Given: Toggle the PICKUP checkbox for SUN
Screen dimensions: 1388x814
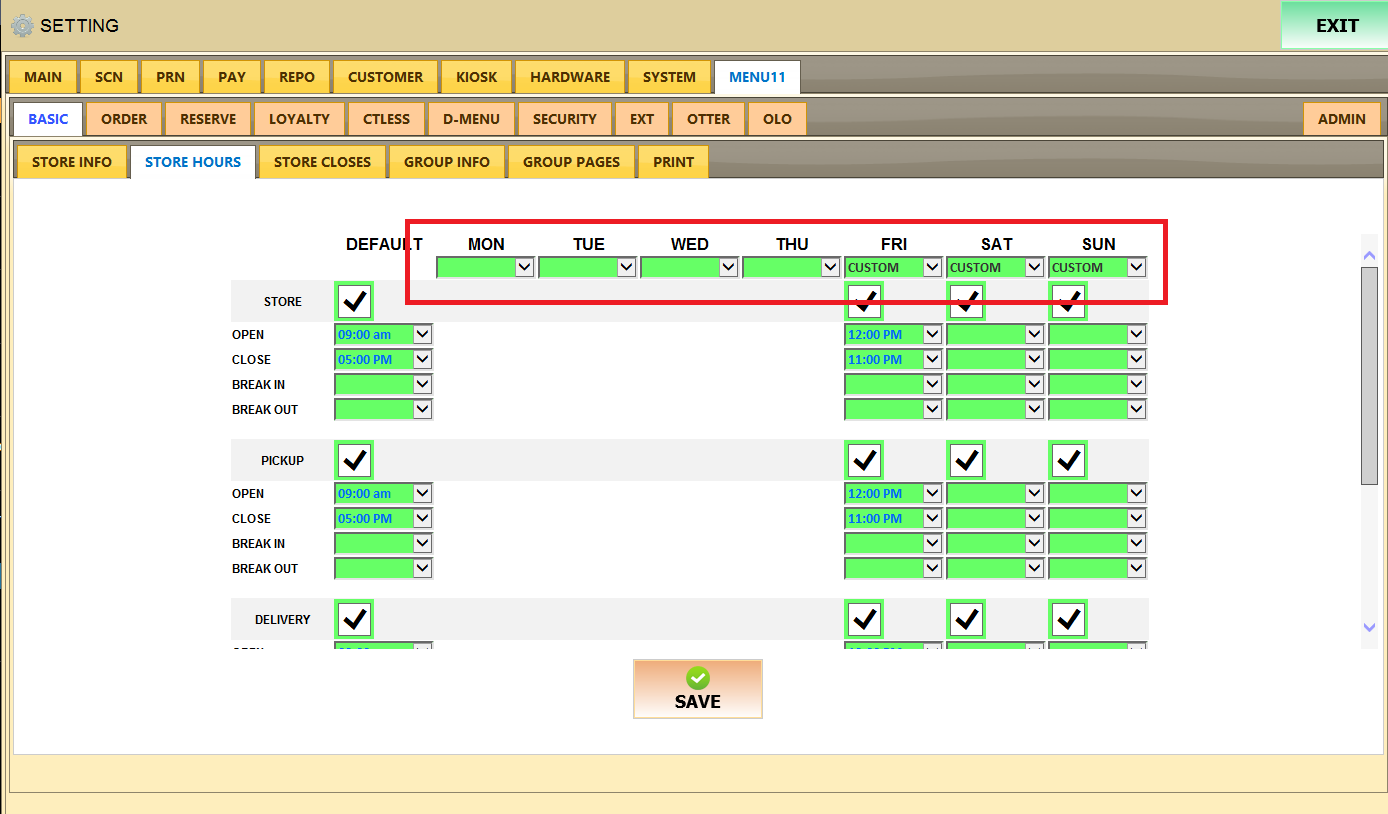Looking at the screenshot, I should pyautogui.click(x=1069, y=460).
